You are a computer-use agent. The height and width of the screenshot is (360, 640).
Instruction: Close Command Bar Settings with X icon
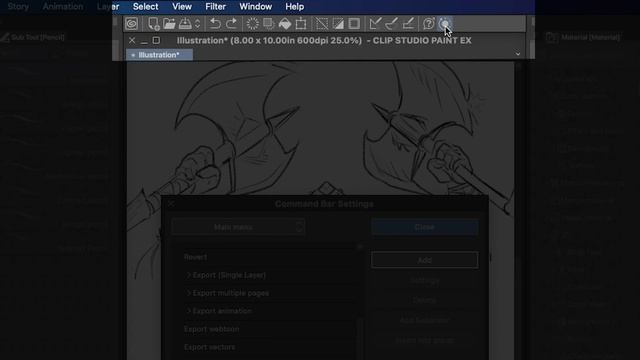tap(171, 203)
